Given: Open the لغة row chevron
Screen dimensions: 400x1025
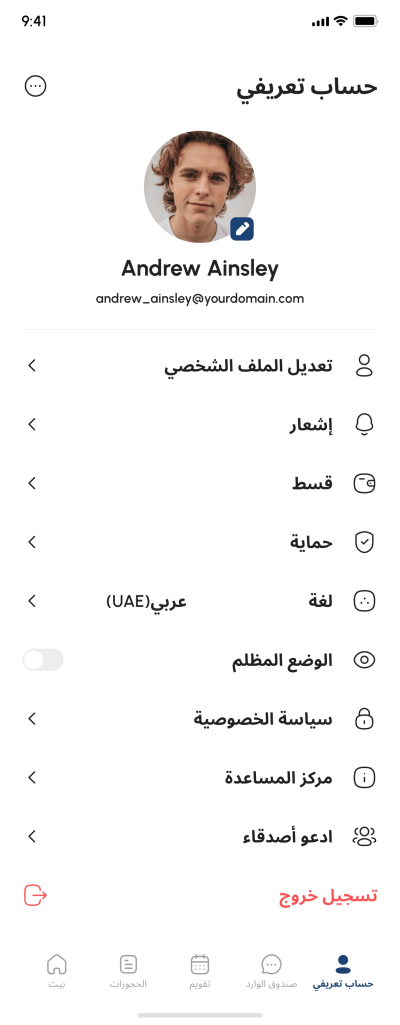Looking at the screenshot, I should [32, 601].
